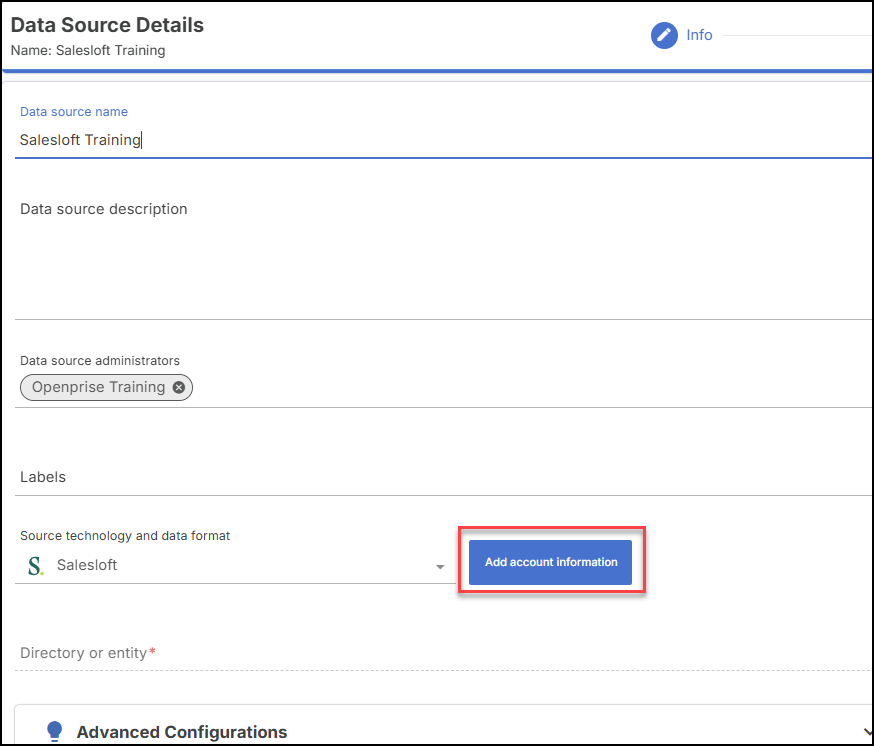This screenshot has height=746, width=874.
Task: Click the Data source administrators label
Action: [100, 361]
